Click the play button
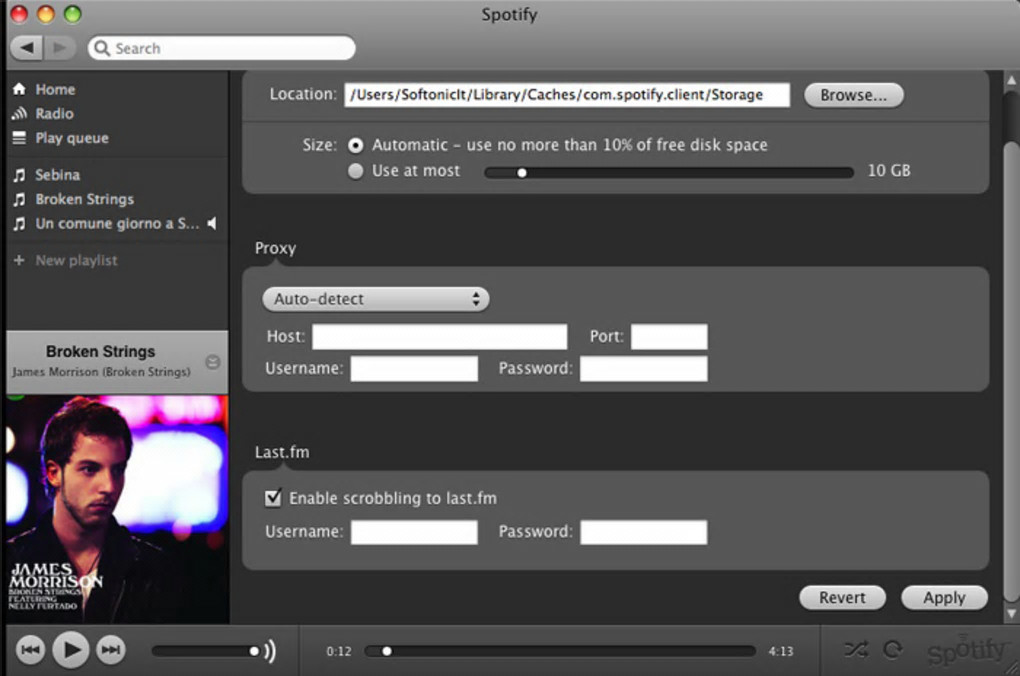 point(71,649)
